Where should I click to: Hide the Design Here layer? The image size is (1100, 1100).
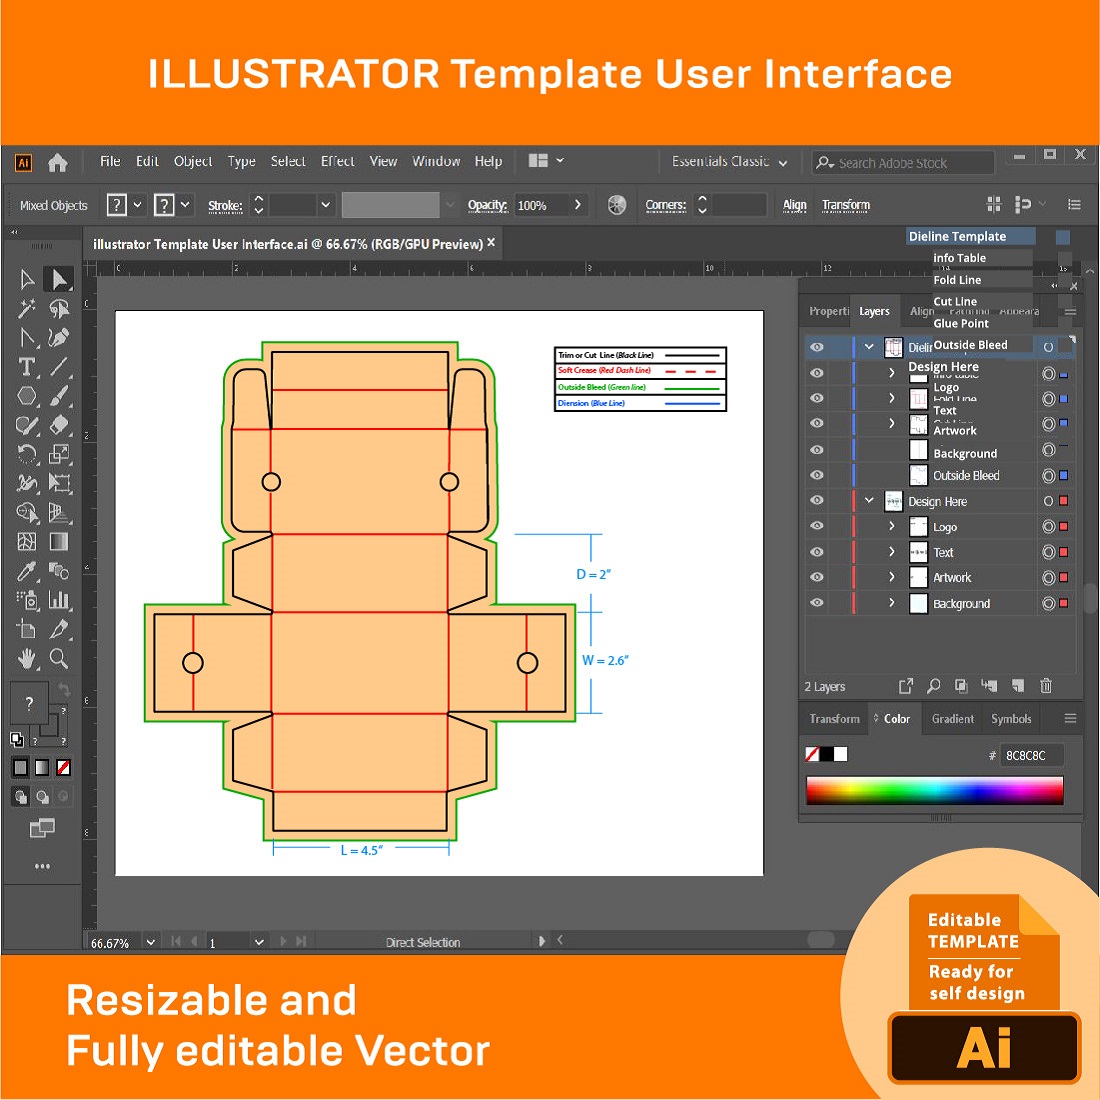coord(817,501)
